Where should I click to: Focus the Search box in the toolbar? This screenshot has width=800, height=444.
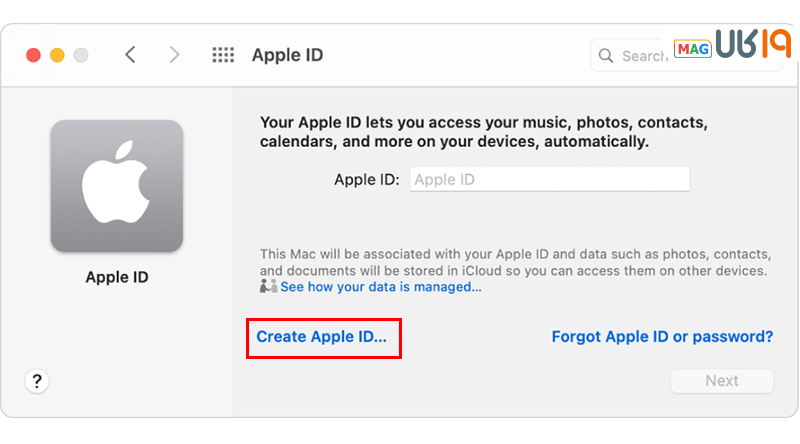[640, 56]
